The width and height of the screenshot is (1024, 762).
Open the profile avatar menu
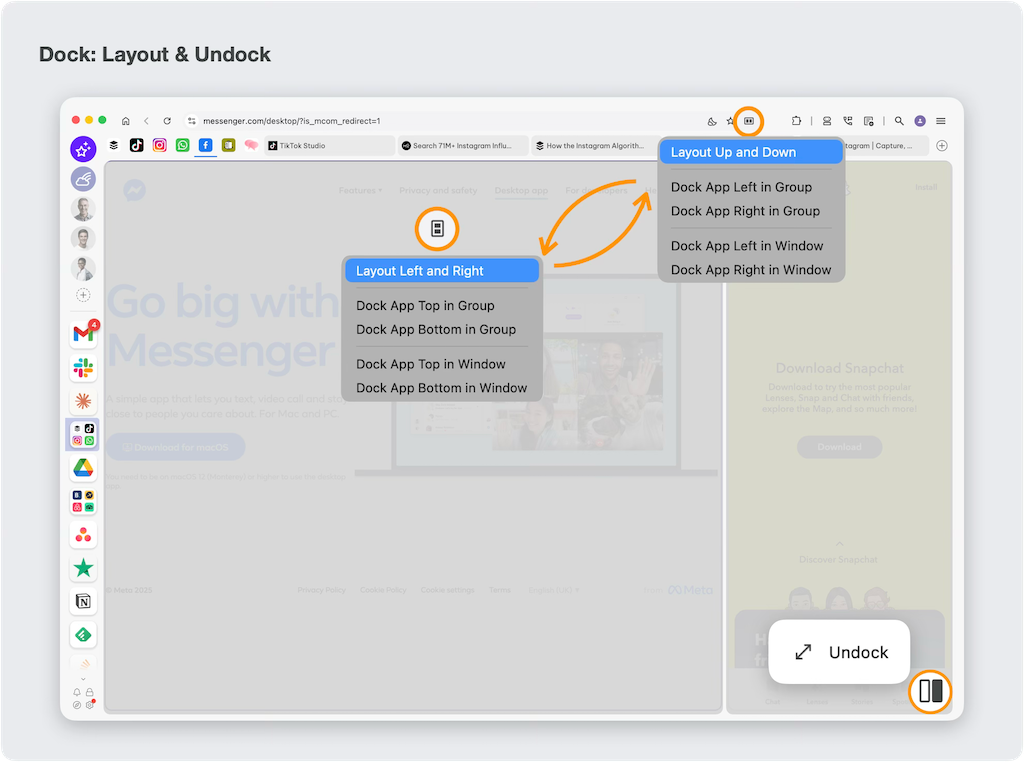click(920, 121)
